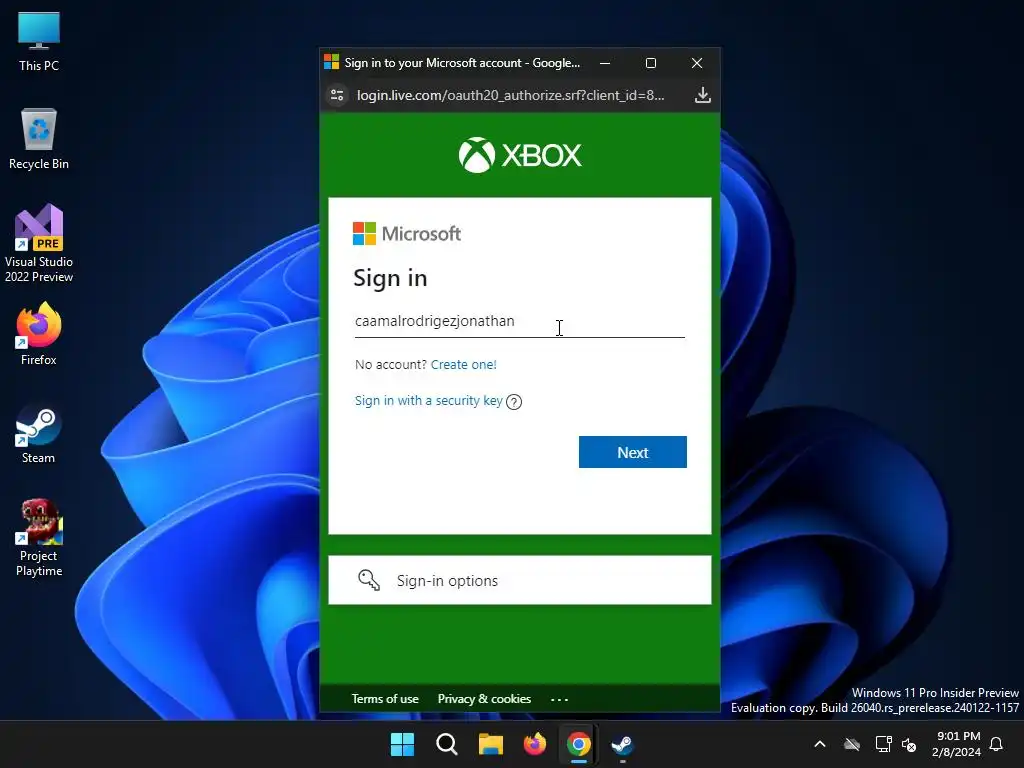Open the notifications bell

coord(997,744)
